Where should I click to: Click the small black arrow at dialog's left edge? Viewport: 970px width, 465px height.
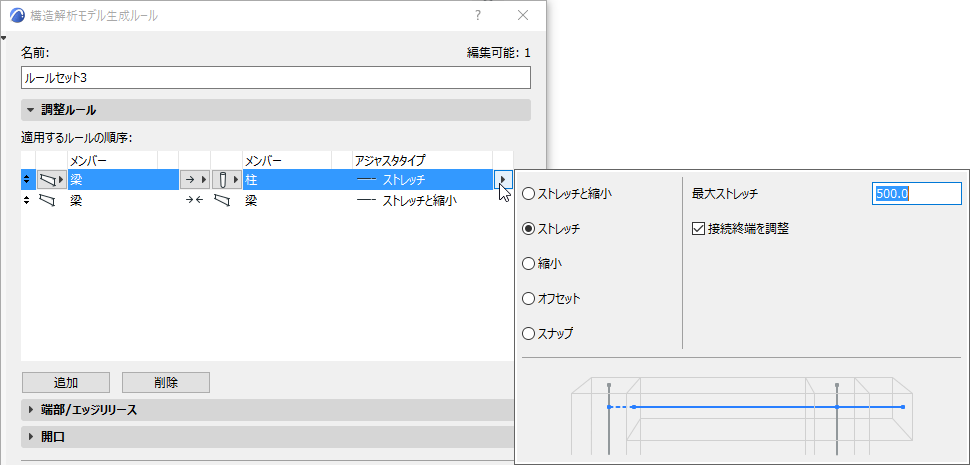click(4, 38)
